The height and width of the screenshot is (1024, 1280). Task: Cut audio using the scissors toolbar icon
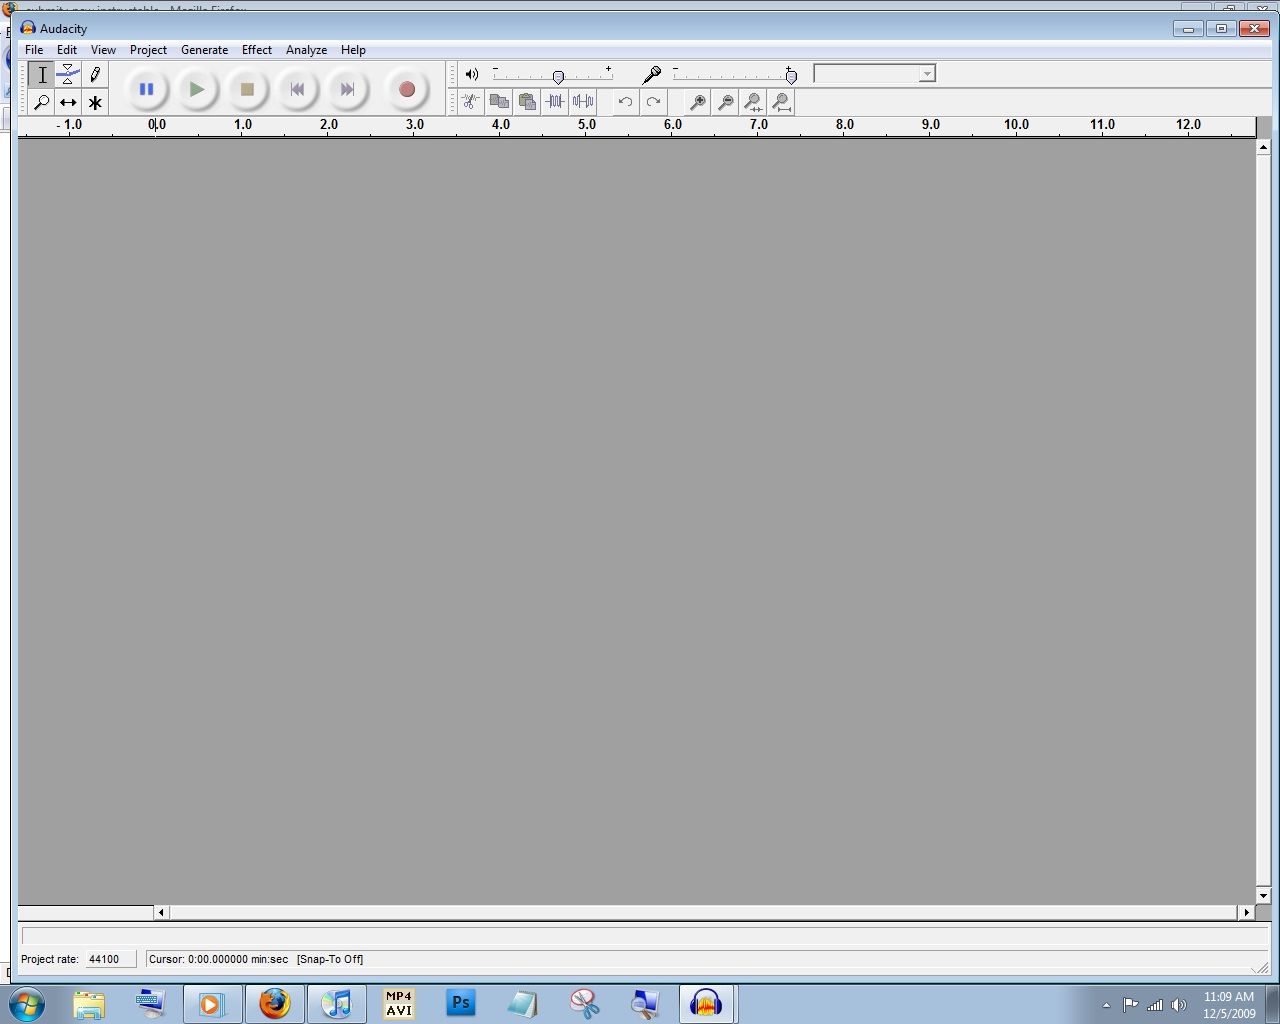470,101
